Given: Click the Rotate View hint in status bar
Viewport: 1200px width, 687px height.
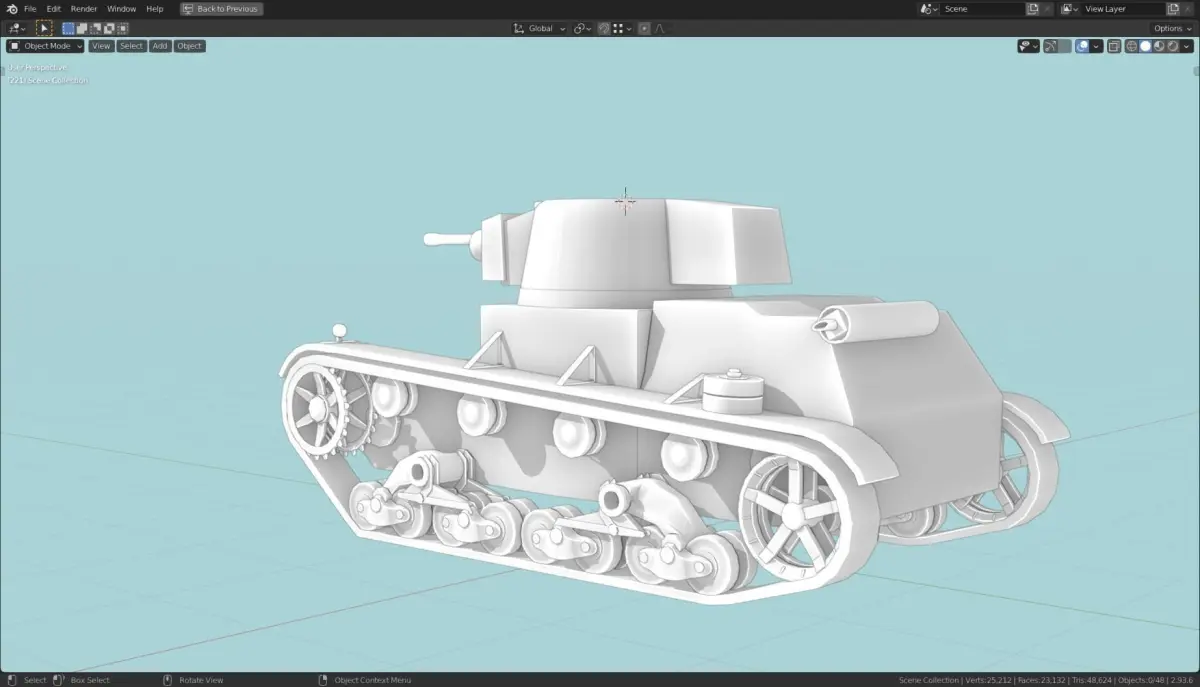Looking at the screenshot, I should coord(200,680).
